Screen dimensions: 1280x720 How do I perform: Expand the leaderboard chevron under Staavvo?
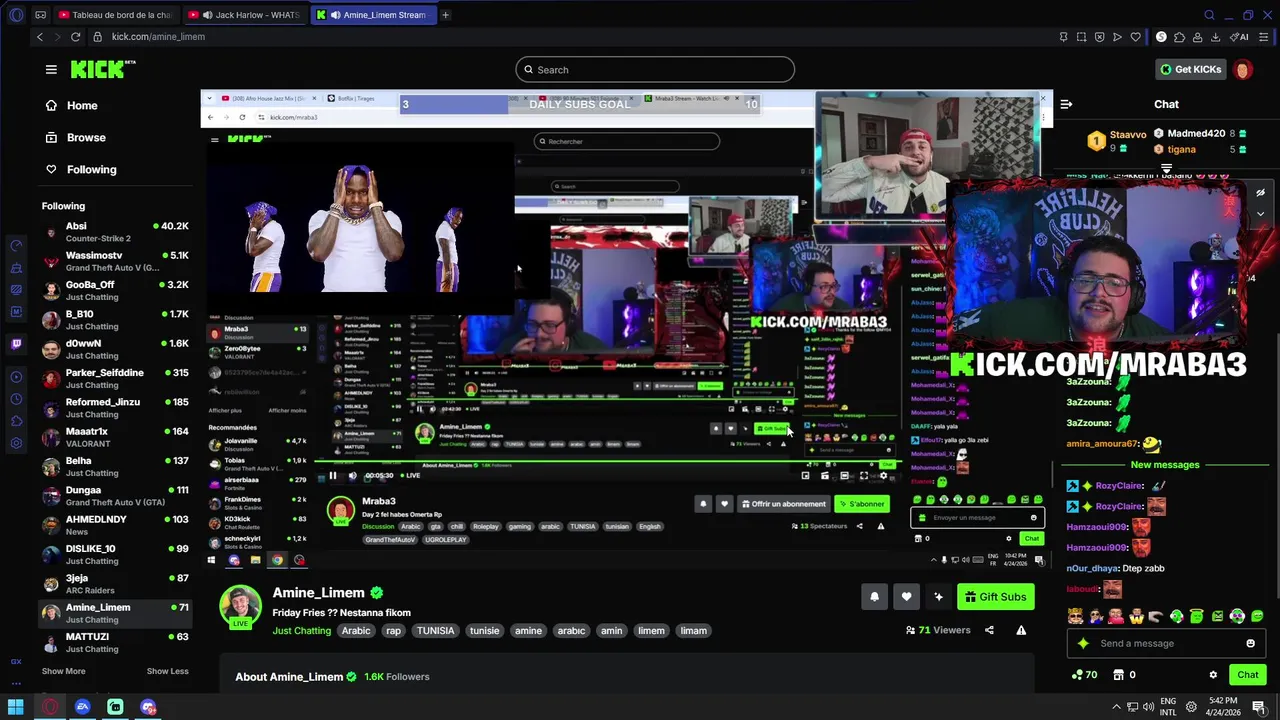(1166, 168)
